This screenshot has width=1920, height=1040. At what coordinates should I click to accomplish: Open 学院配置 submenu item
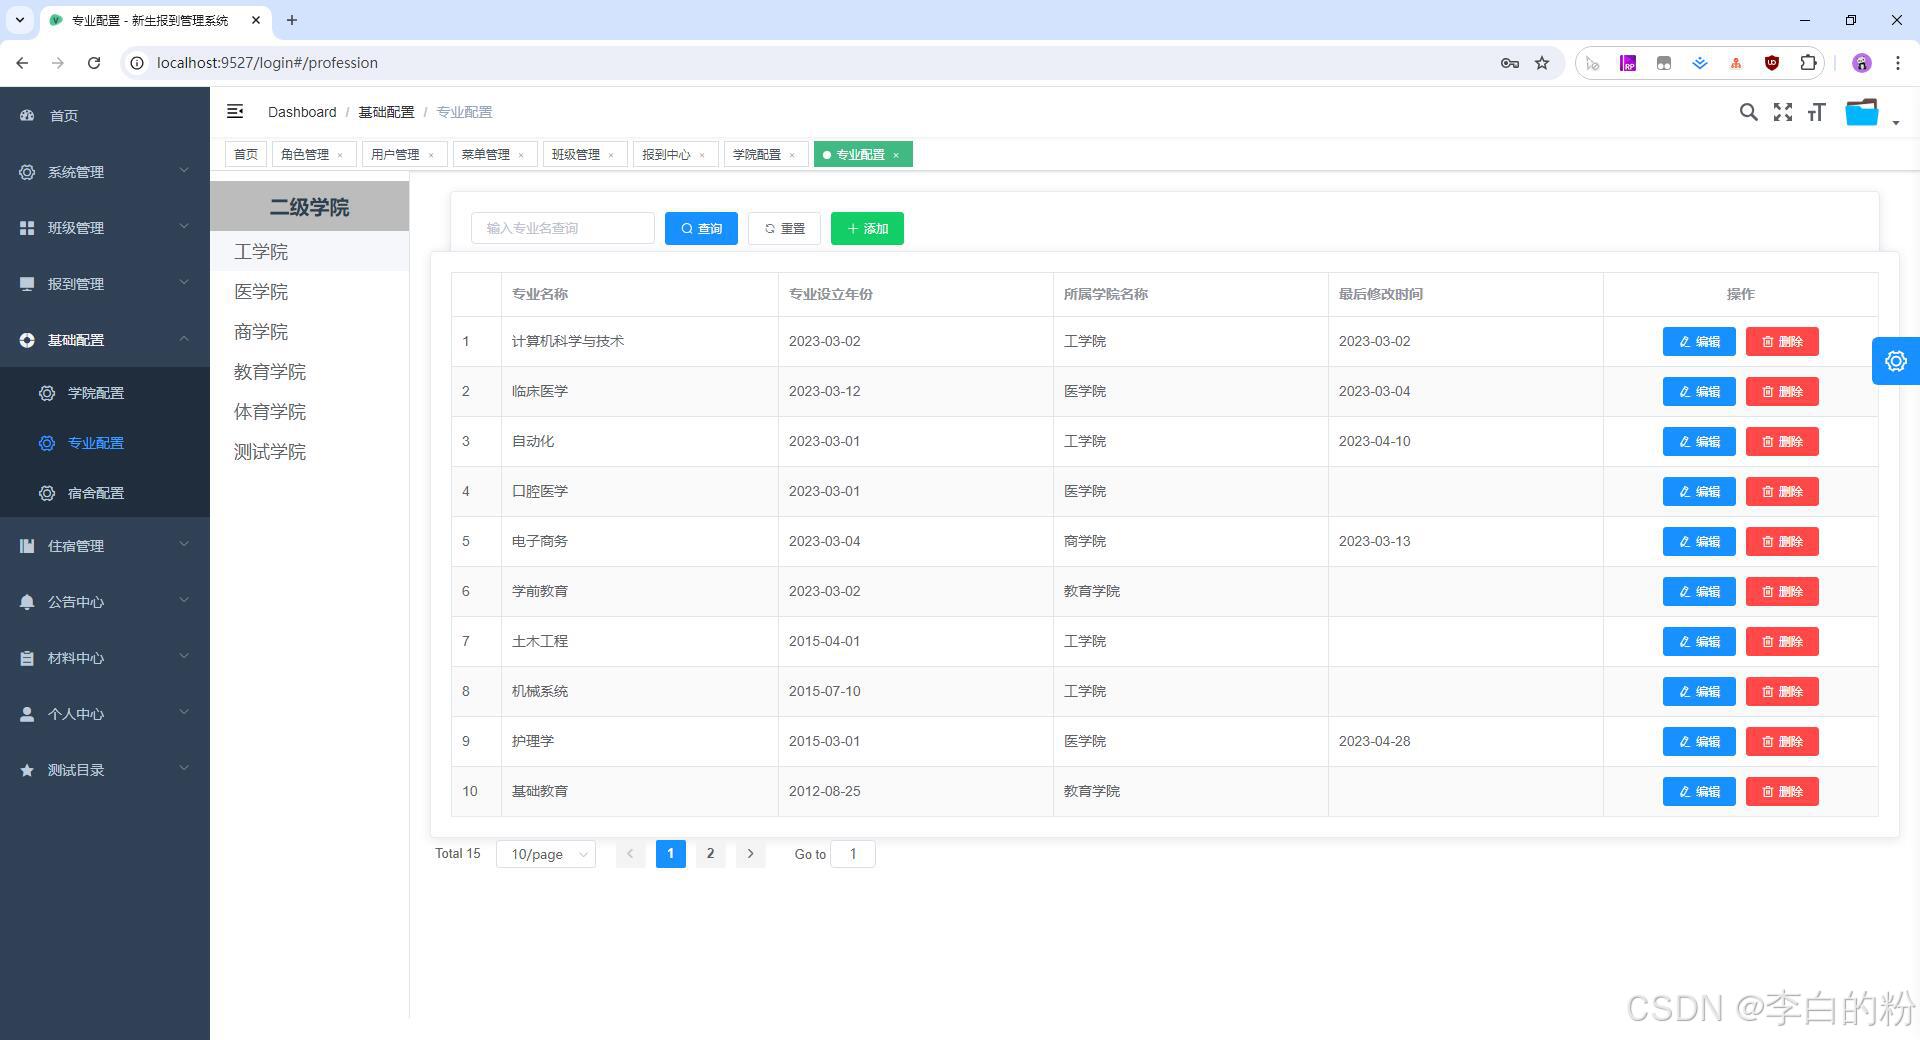[x=105, y=392]
